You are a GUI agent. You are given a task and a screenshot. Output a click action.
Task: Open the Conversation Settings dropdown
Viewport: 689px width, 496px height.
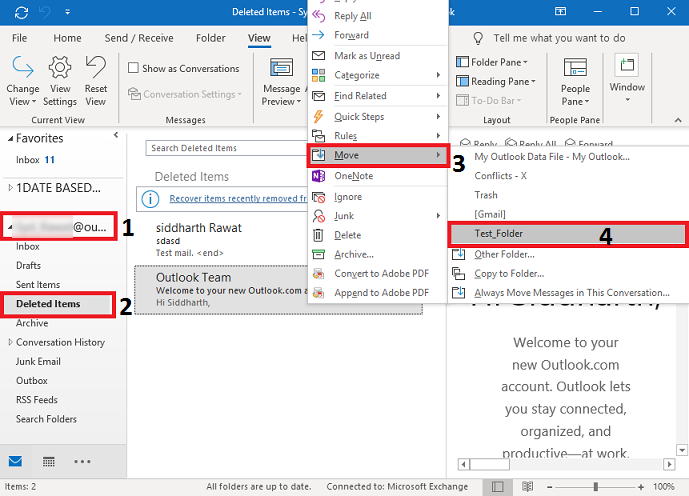point(185,94)
